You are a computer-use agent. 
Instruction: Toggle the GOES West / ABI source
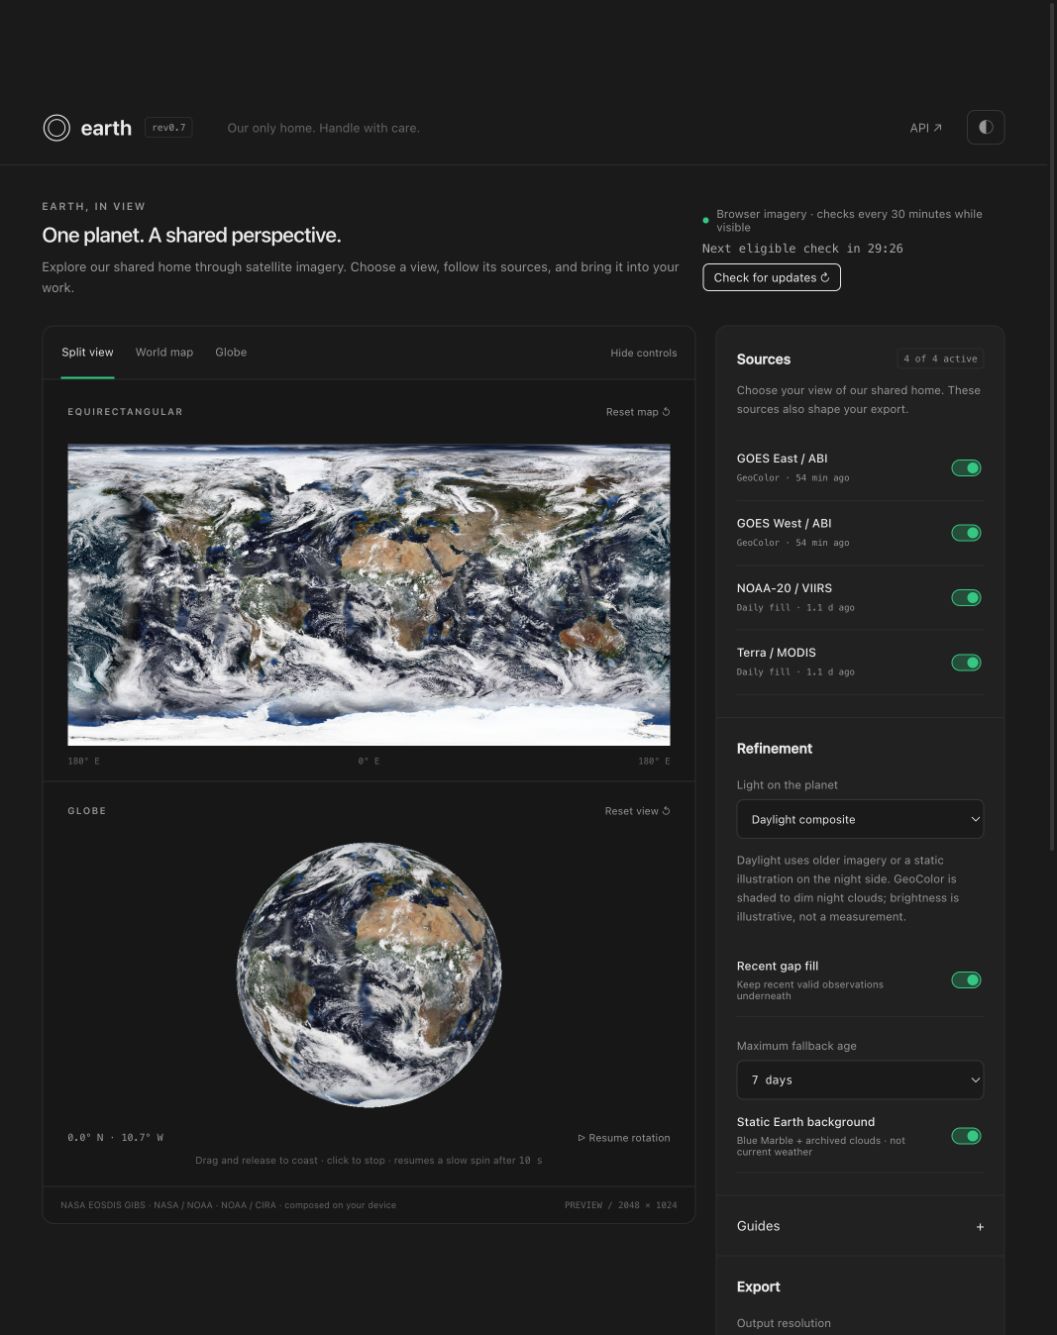click(x=966, y=533)
